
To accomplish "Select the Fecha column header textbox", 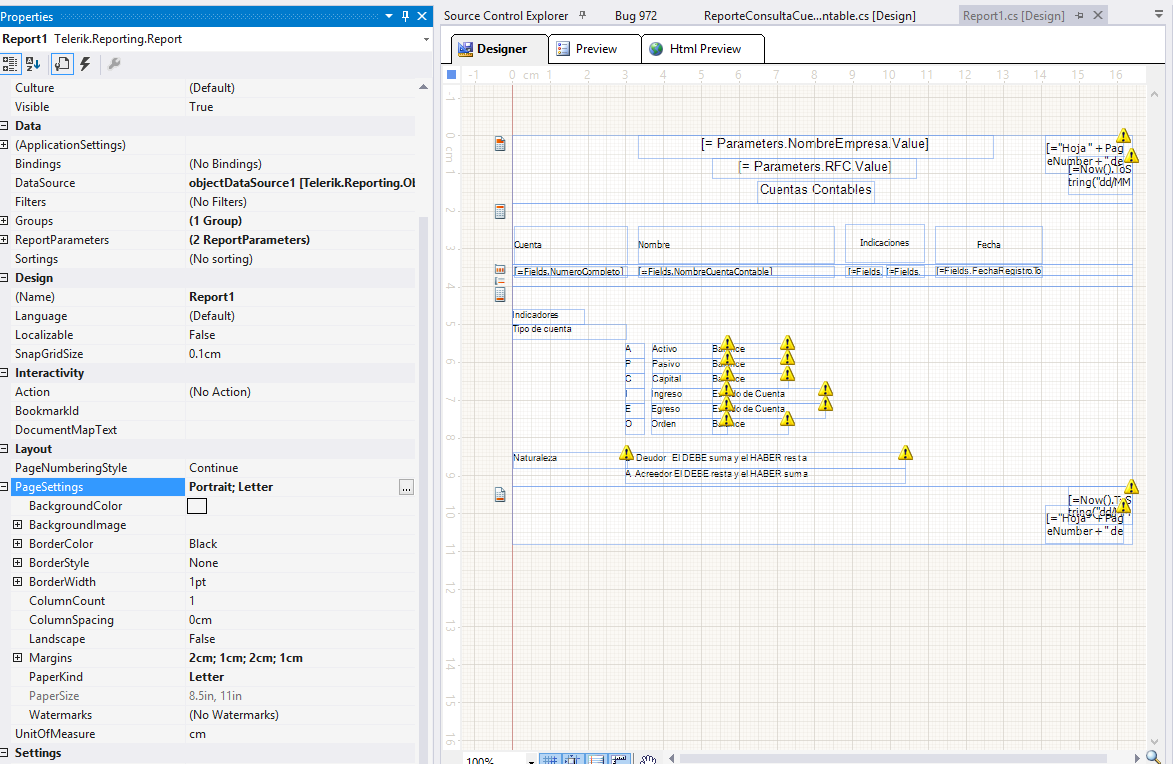I will point(988,245).
